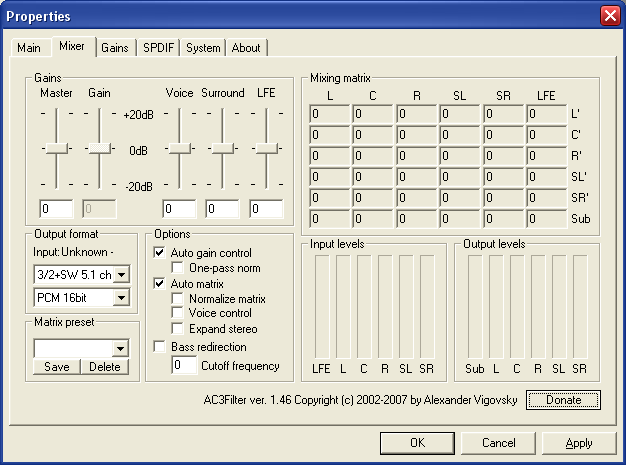Close the Properties window
The width and height of the screenshot is (626, 465).
[609, 16]
